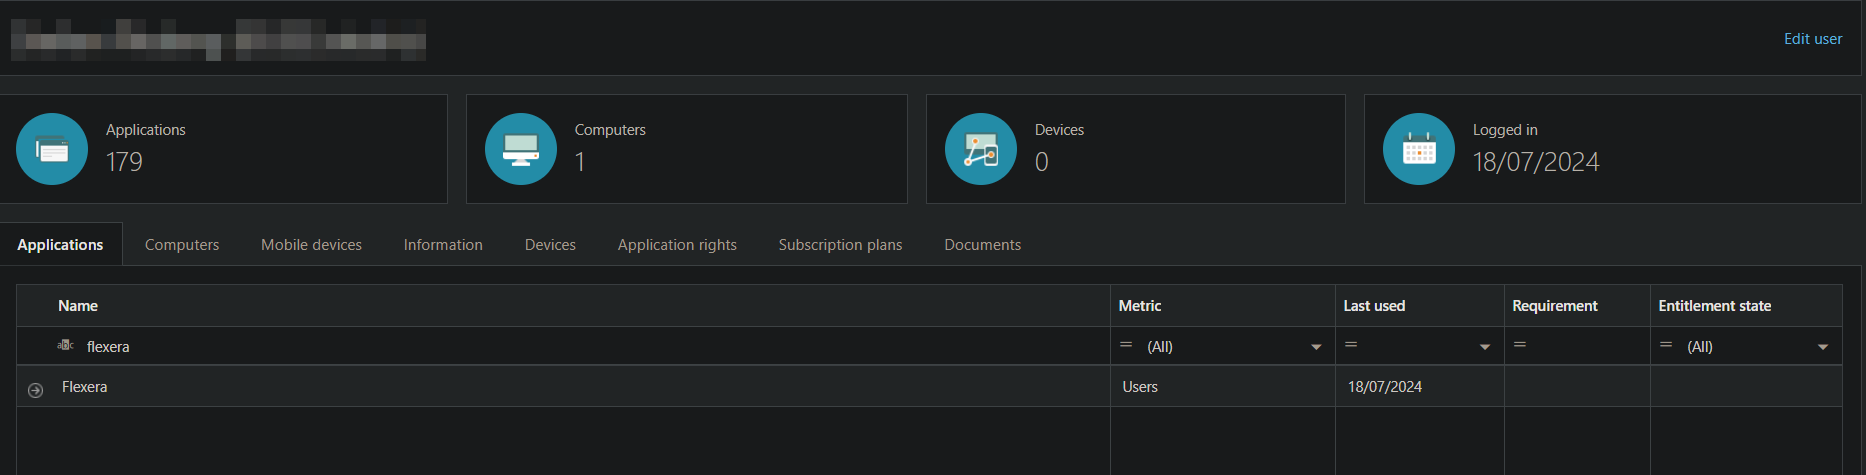Sort by the Metric column header

pyautogui.click(x=1140, y=306)
